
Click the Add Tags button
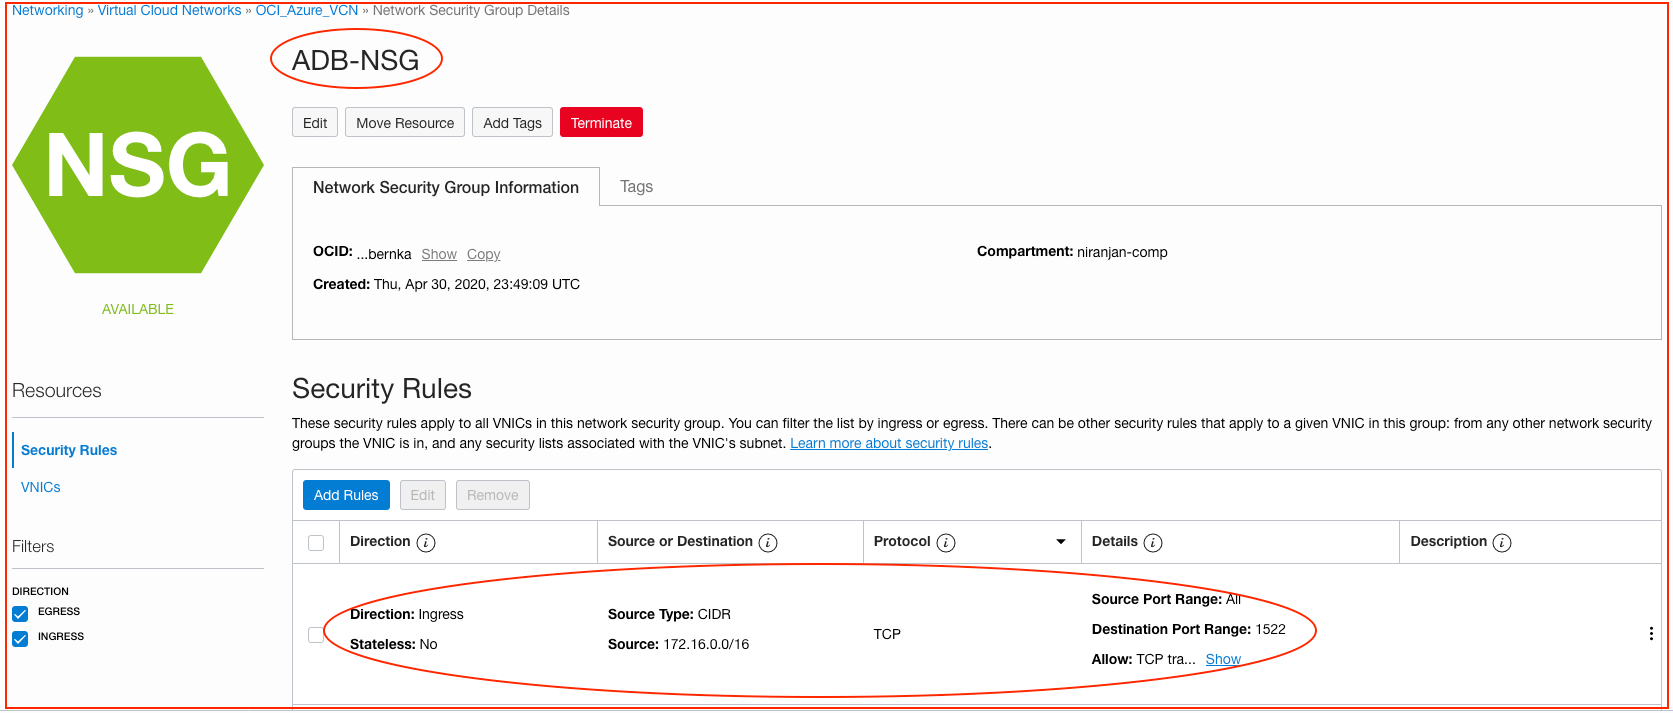pos(512,123)
